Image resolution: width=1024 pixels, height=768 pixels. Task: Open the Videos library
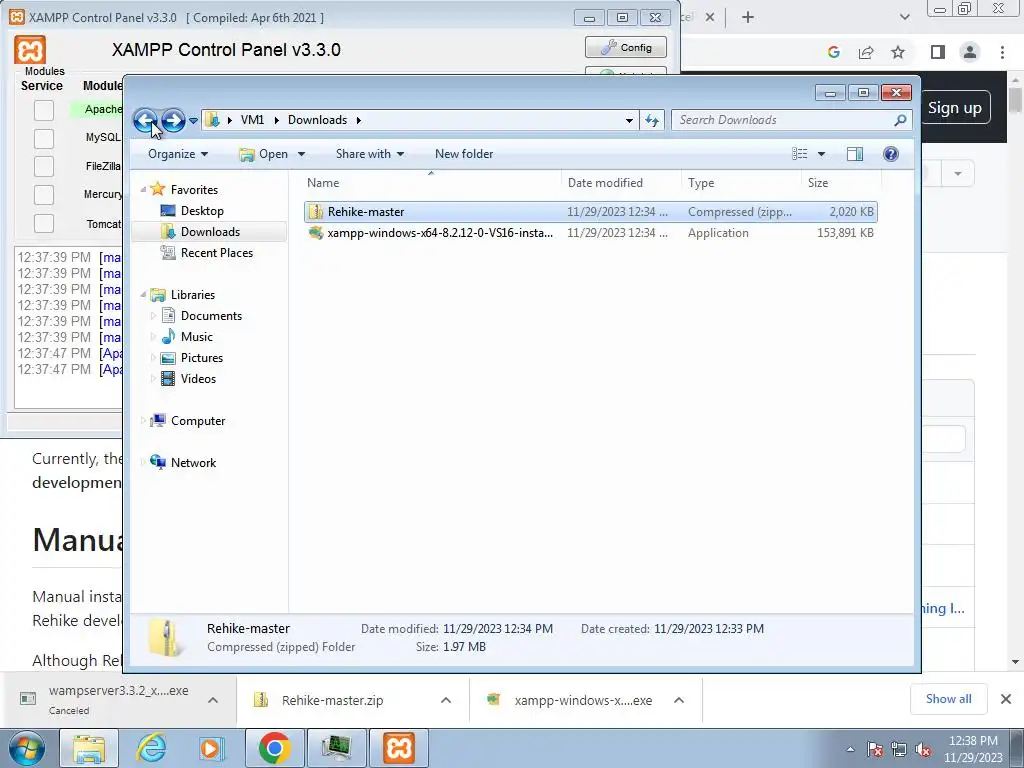(x=198, y=379)
